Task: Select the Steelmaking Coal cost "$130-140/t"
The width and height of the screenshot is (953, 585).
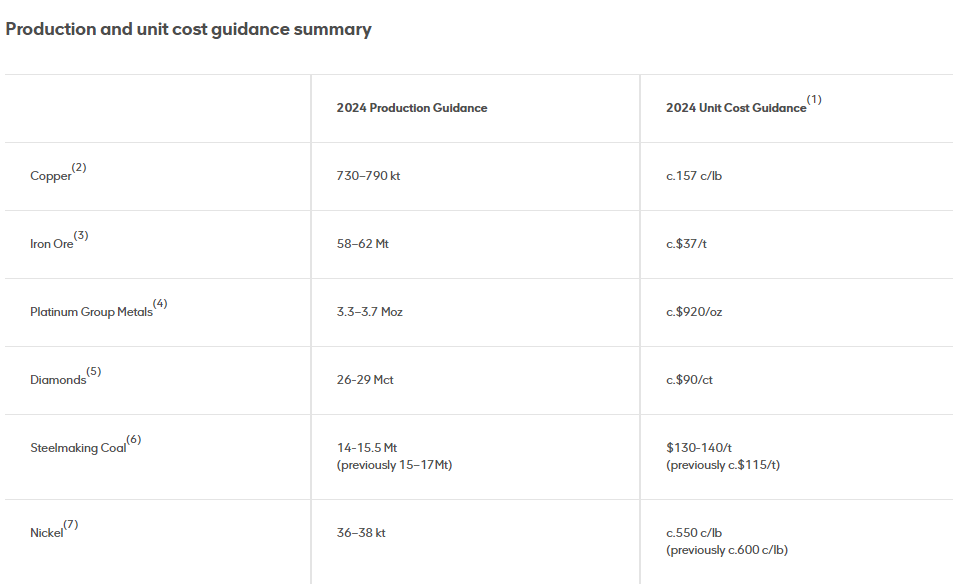Action: tap(699, 448)
